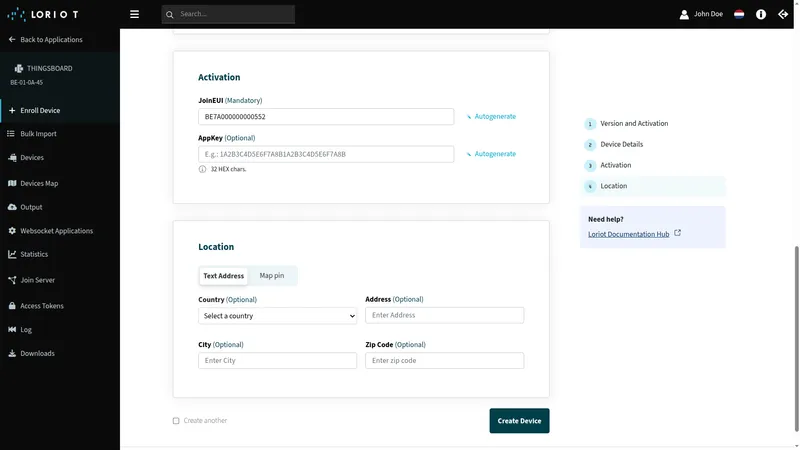Viewport: 800px width, 450px height.
Task: Click the LORIOT logo
Action: click(43, 14)
